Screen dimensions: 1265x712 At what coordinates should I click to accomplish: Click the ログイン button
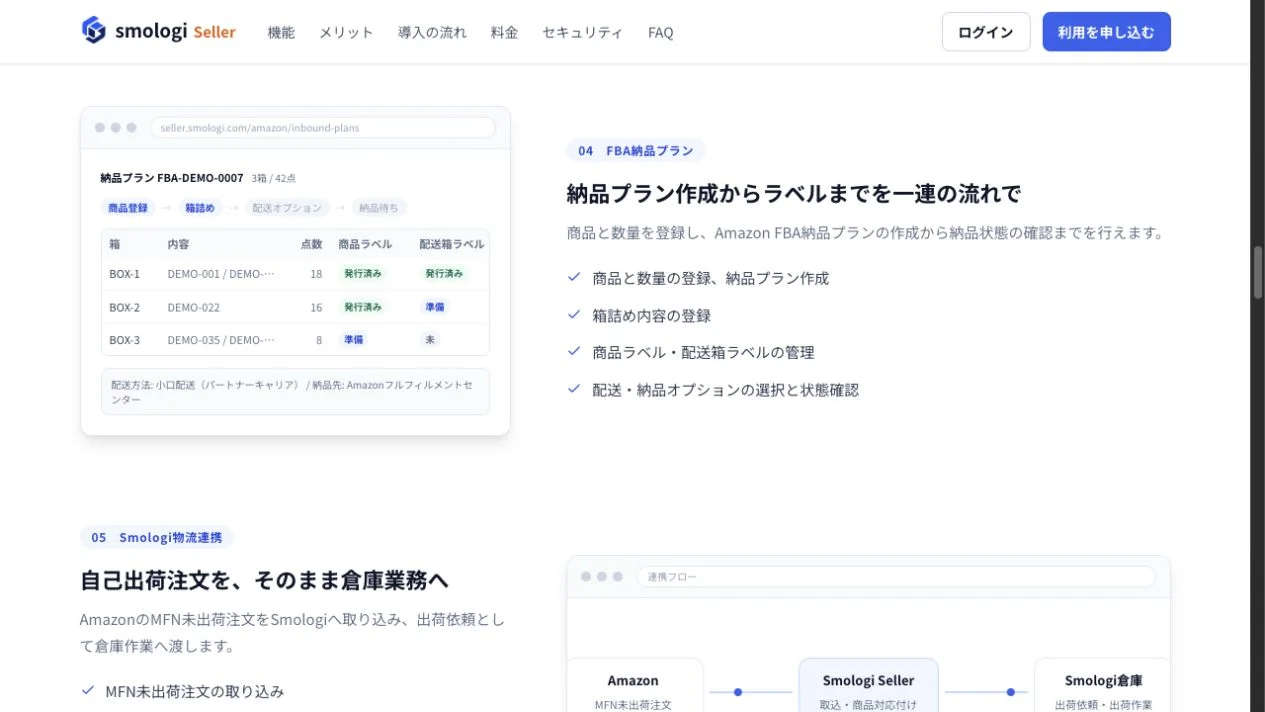[x=985, y=32]
